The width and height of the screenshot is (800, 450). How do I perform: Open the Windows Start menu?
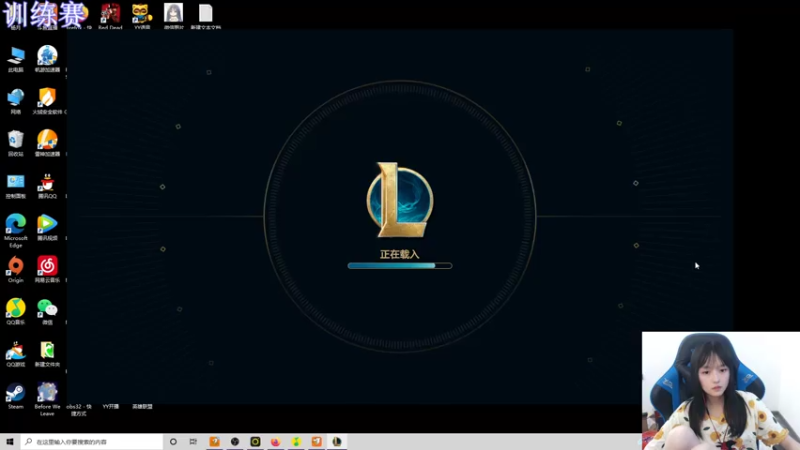click(10, 441)
